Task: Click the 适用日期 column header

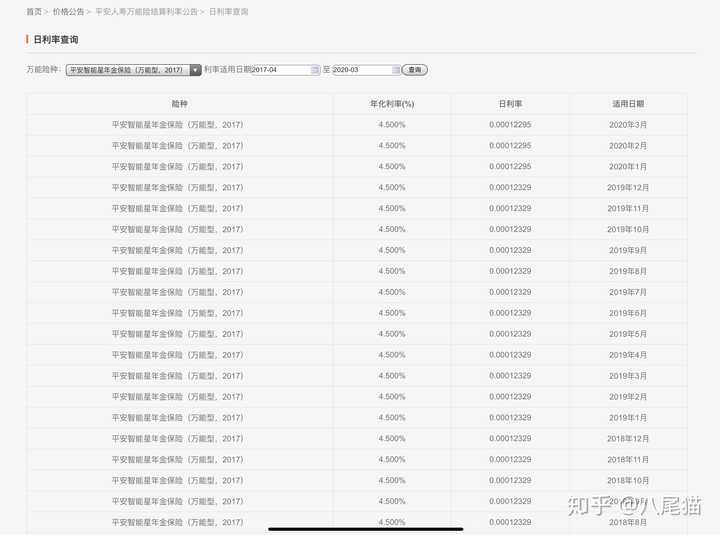Action: click(628, 104)
